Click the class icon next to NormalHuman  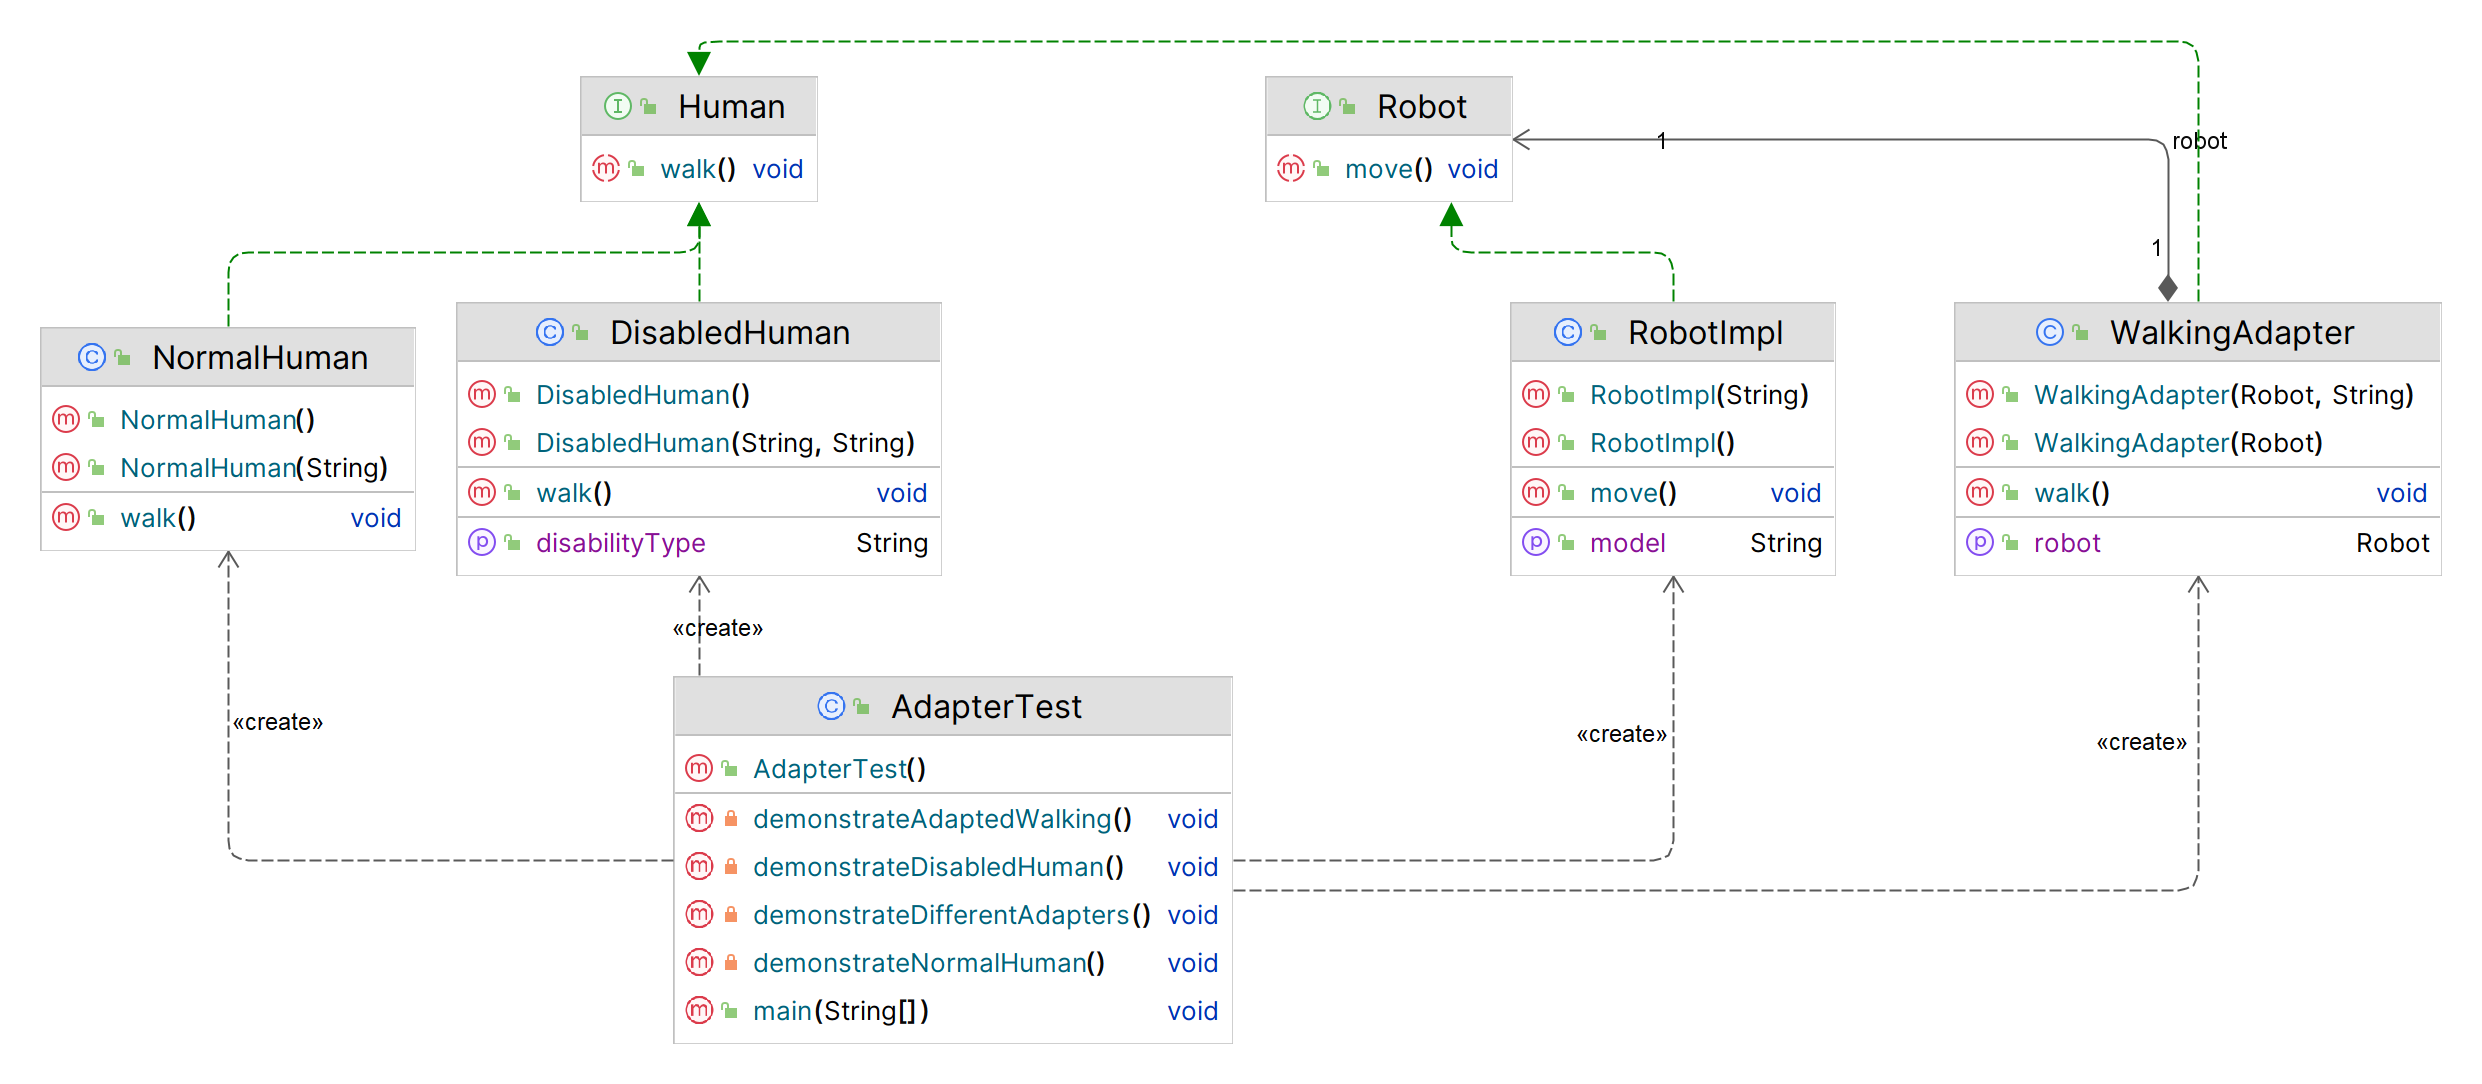point(92,357)
